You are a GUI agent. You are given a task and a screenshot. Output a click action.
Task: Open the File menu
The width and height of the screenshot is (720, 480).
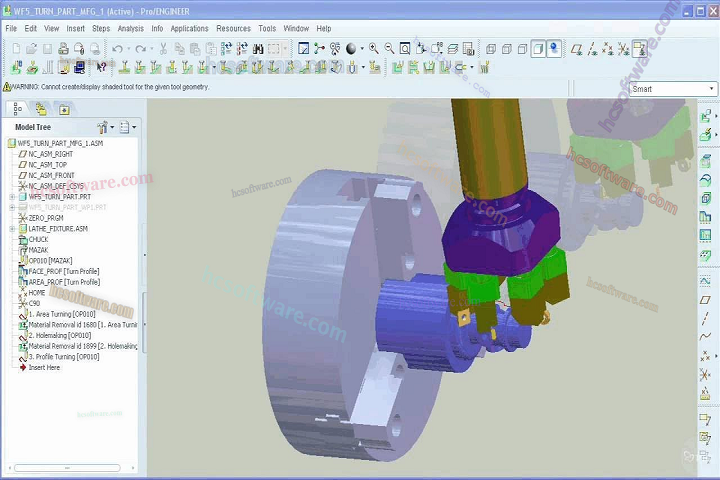11,28
